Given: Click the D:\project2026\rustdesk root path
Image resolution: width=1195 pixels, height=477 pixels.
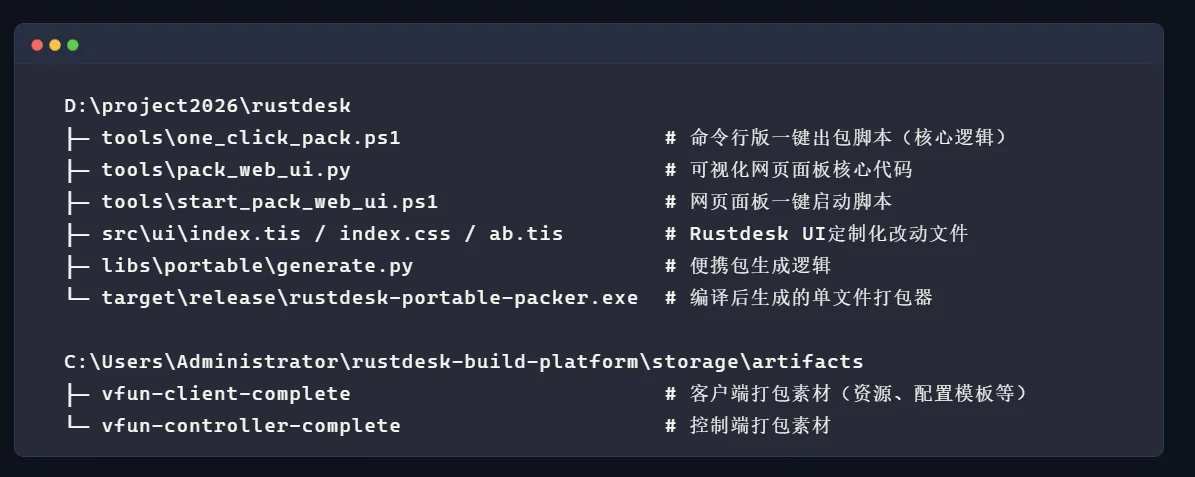Looking at the screenshot, I should (x=207, y=105).
